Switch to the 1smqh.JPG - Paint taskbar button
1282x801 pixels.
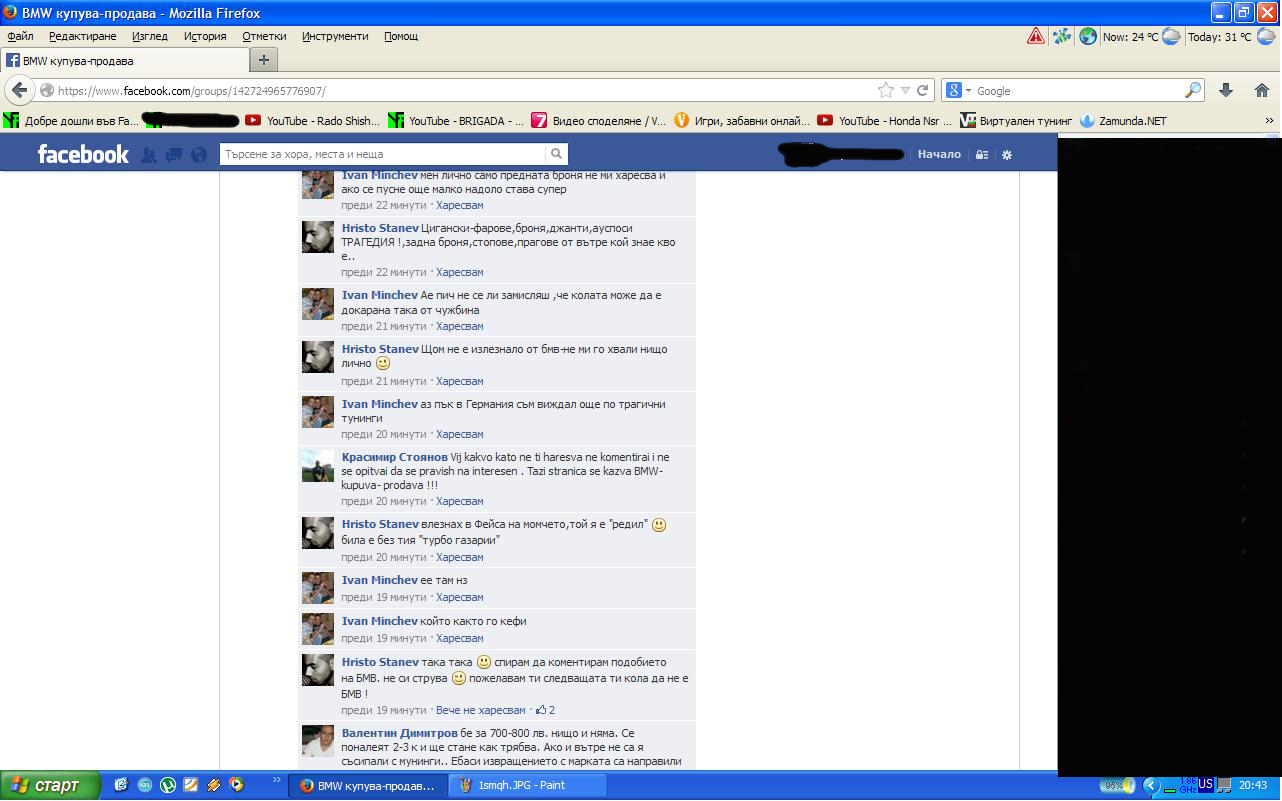528,785
